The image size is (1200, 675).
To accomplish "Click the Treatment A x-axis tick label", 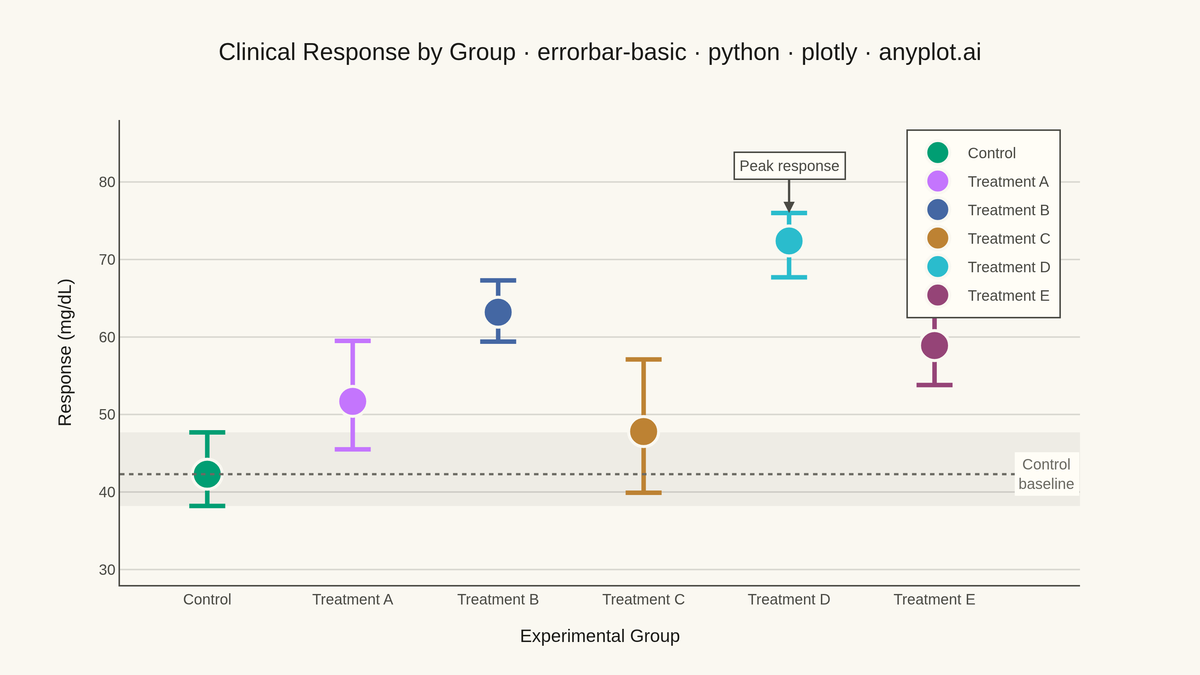I will 353,599.
